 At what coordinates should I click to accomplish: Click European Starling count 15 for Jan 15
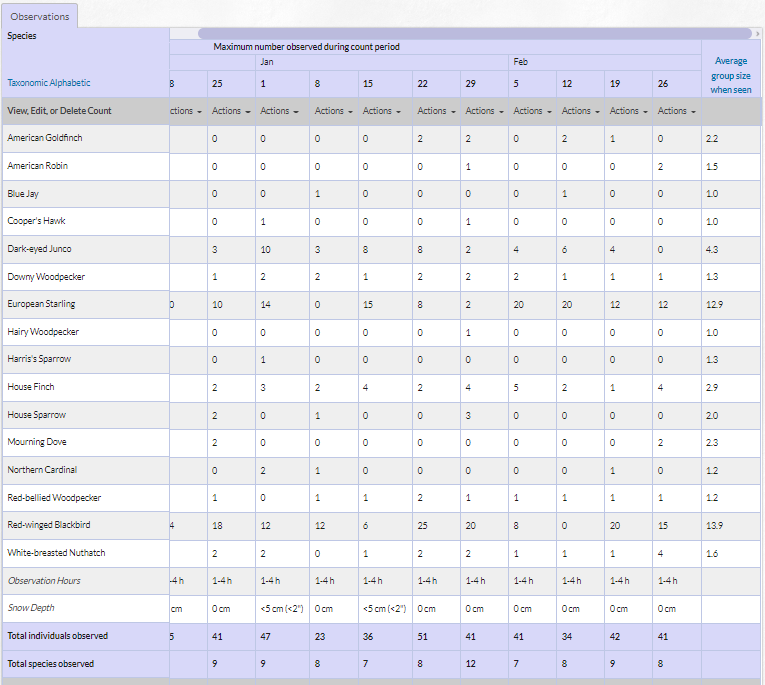pos(368,304)
